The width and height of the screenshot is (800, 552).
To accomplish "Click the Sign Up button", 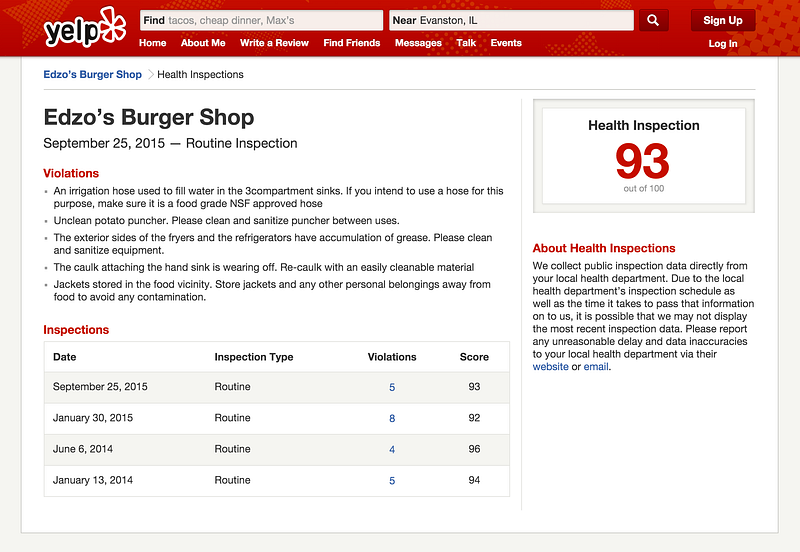I will point(723,20).
